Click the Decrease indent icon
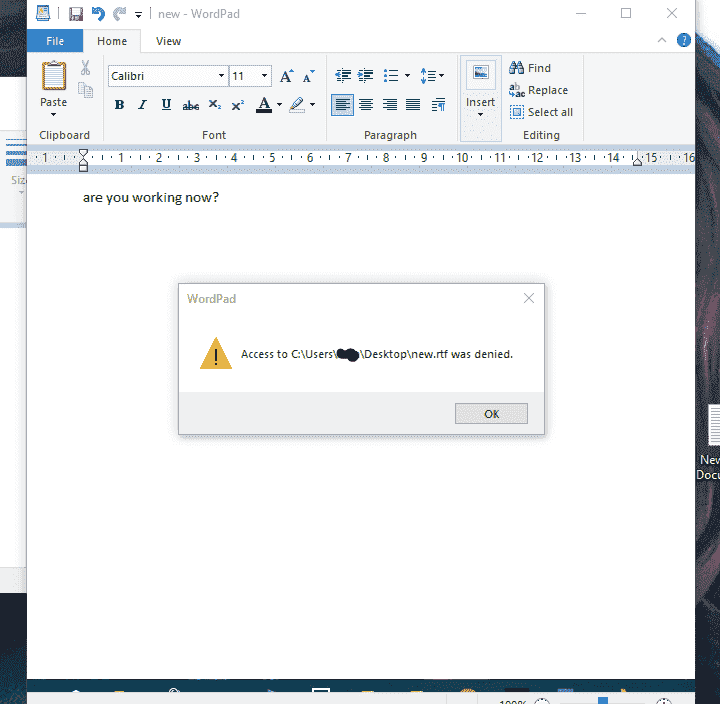720x704 pixels. (x=343, y=75)
